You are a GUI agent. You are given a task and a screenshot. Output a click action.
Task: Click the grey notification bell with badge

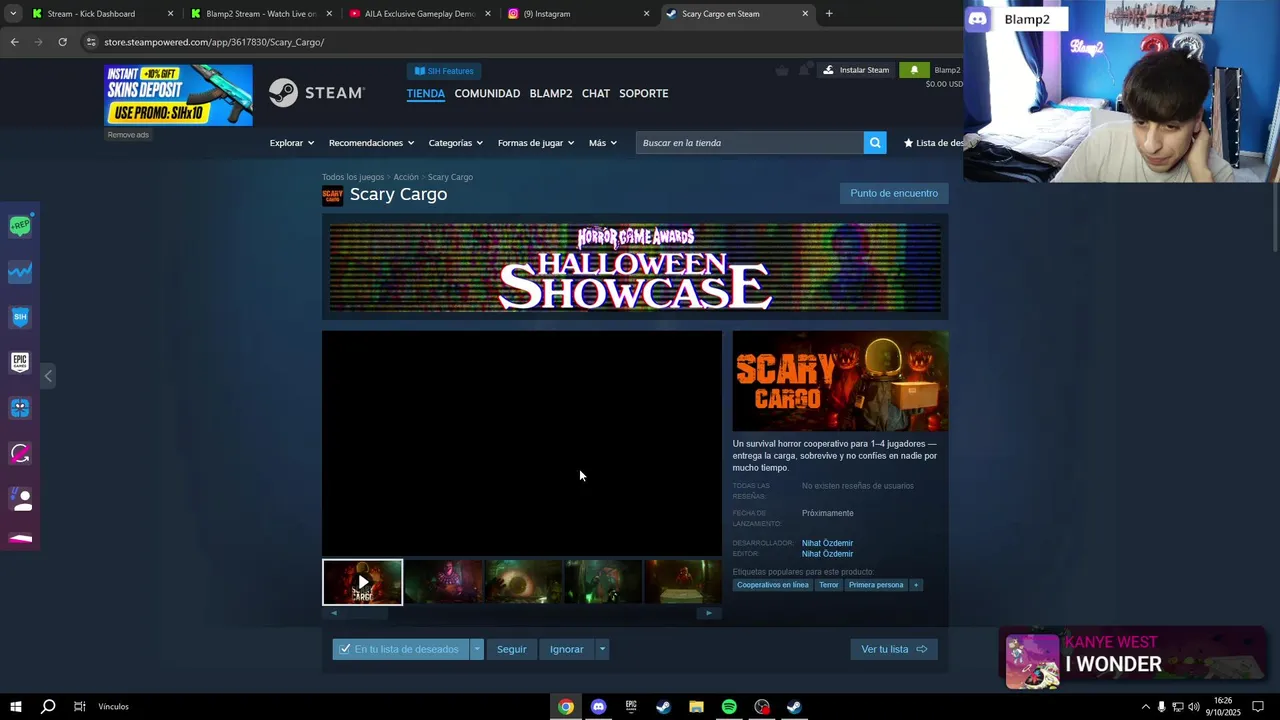click(x=804, y=70)
